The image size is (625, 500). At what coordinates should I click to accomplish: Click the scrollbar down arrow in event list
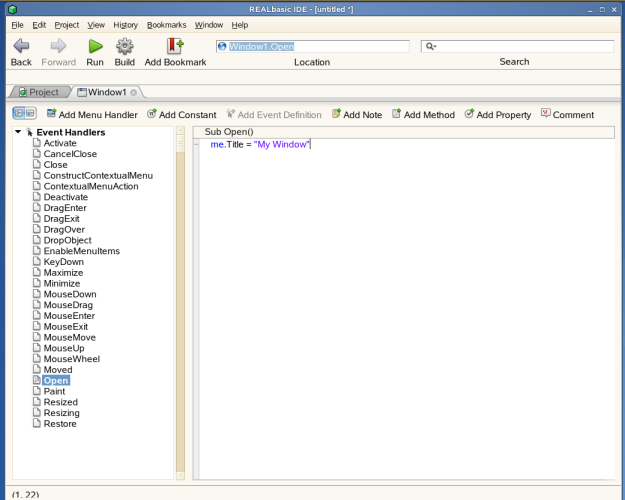[x=180, y=475]
